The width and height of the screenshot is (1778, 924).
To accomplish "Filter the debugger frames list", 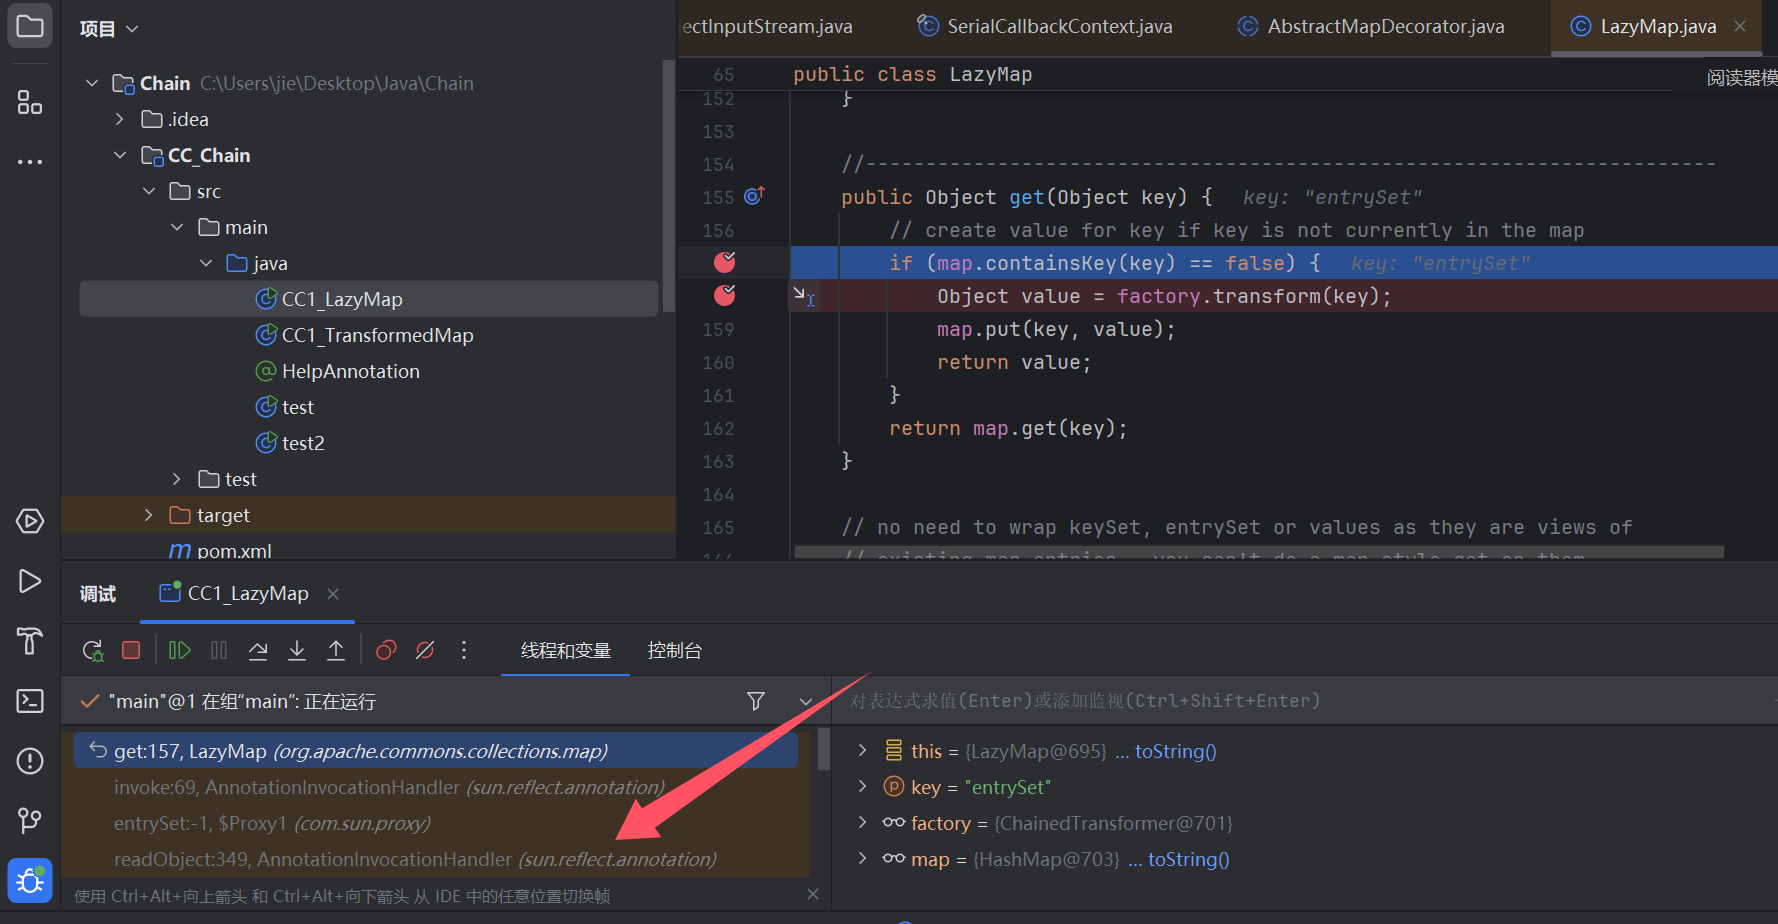I will click(756, 701).
